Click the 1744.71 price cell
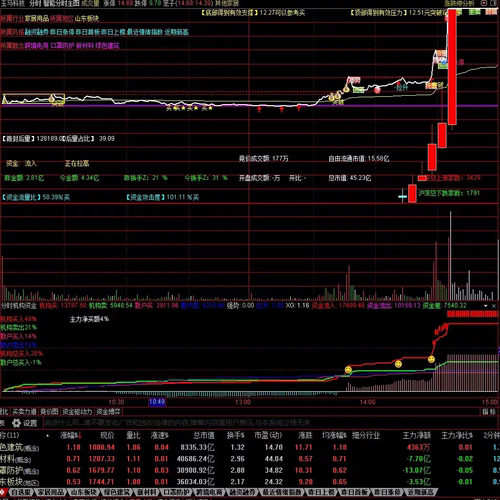 pyautogui.click(x=101, y=482)
